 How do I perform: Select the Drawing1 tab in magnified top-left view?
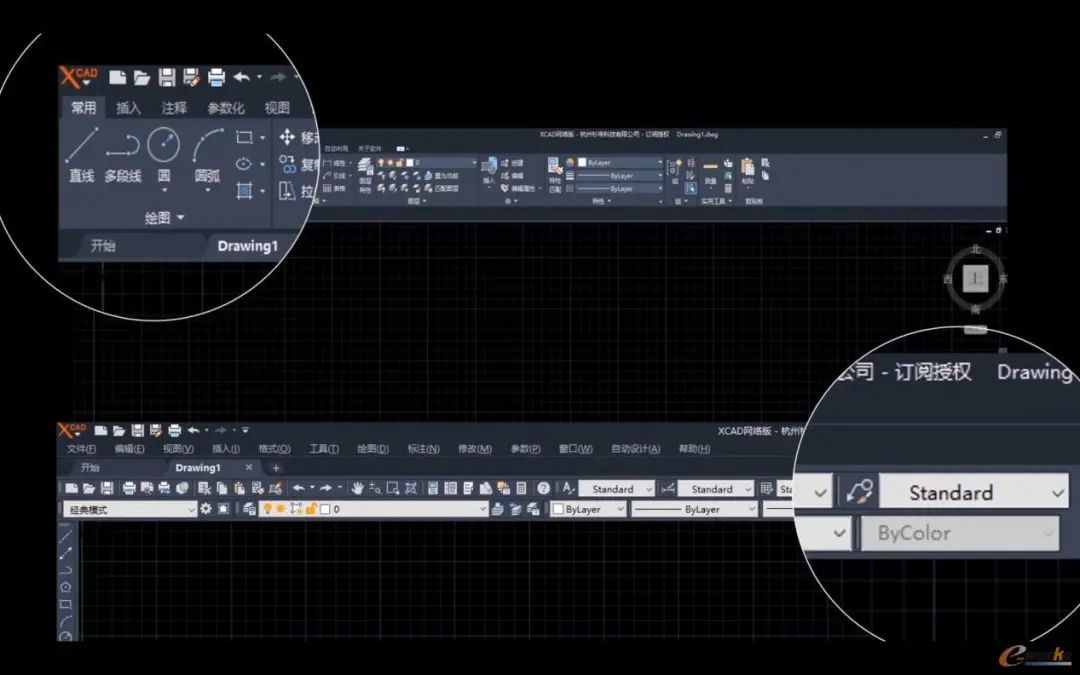click(247, 246)
